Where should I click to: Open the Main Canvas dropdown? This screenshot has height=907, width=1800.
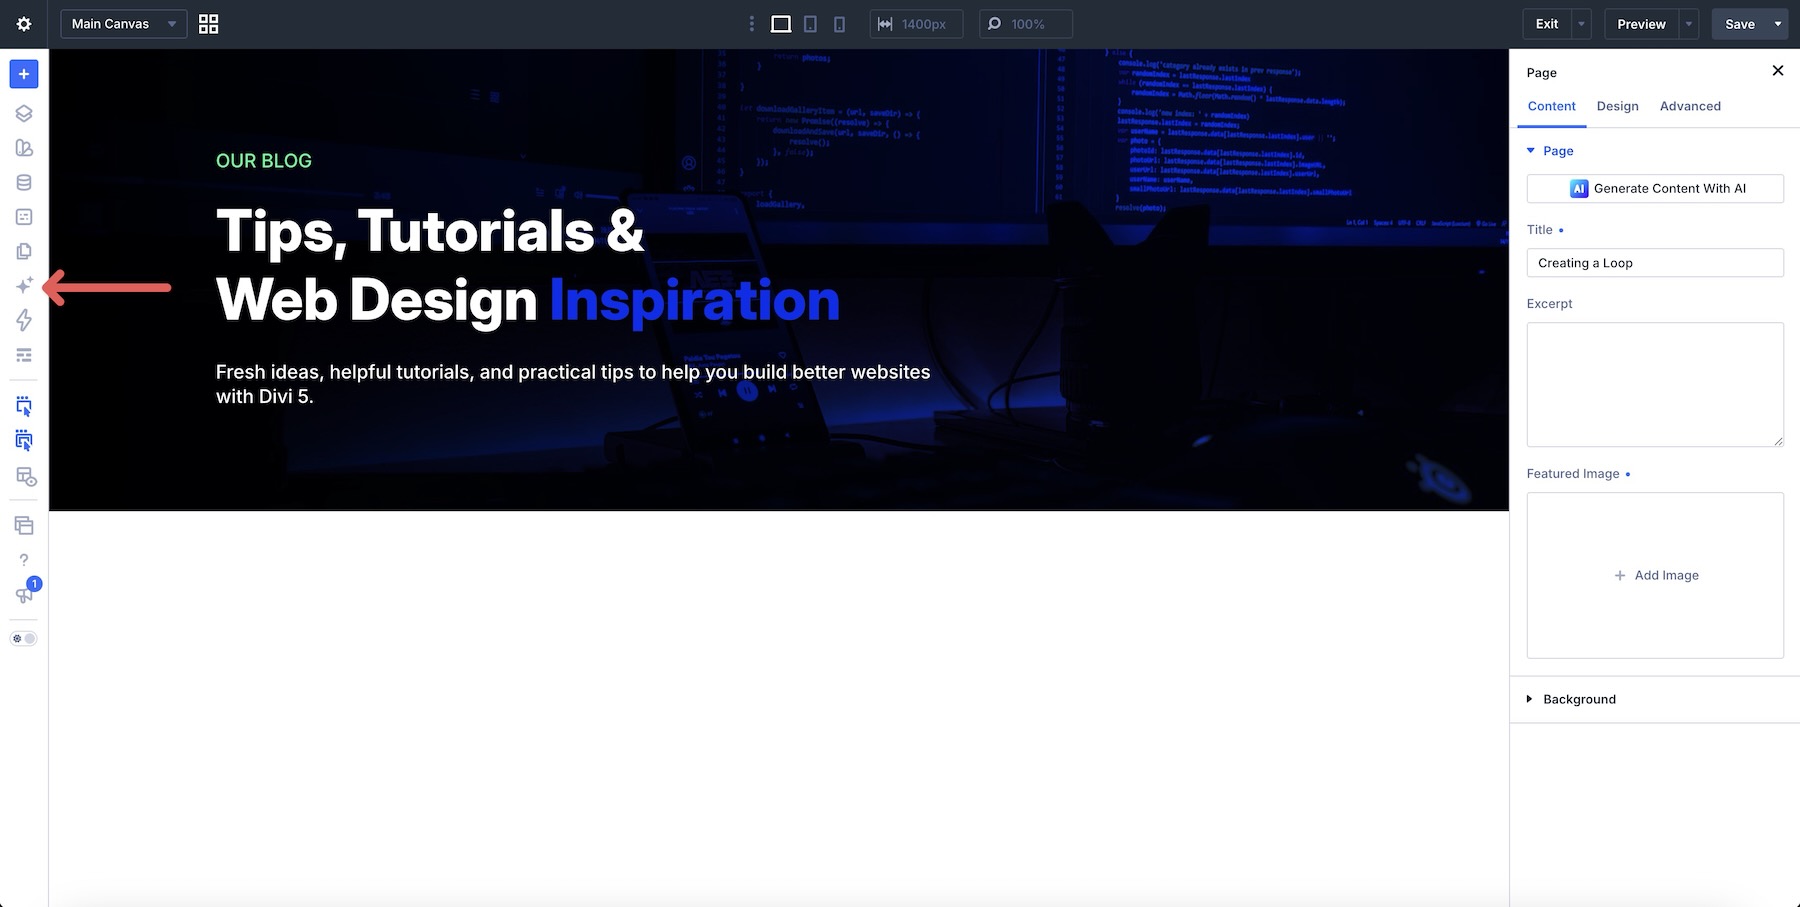(124, 24)
